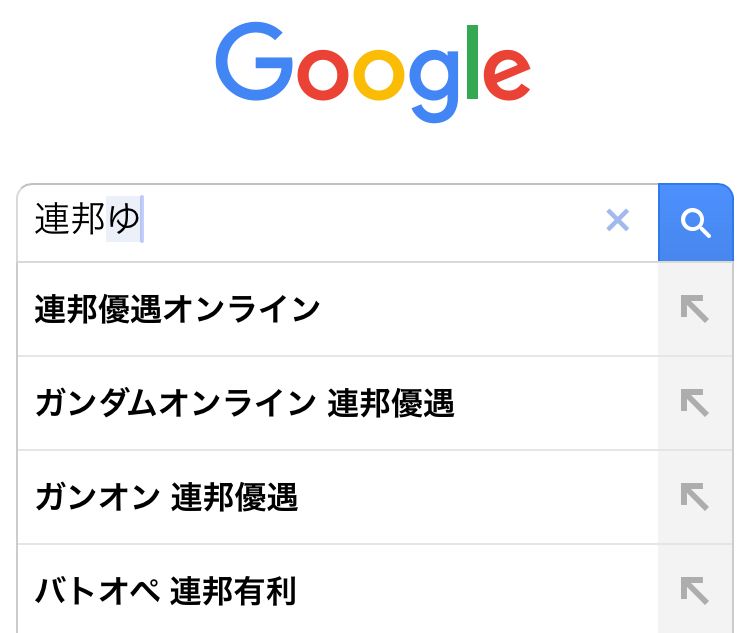Insert ガンオン 連邦優遇 via its arrow icon
This screenshot has height=633, width=750.
pyautogui.click(x=694, y=497)
